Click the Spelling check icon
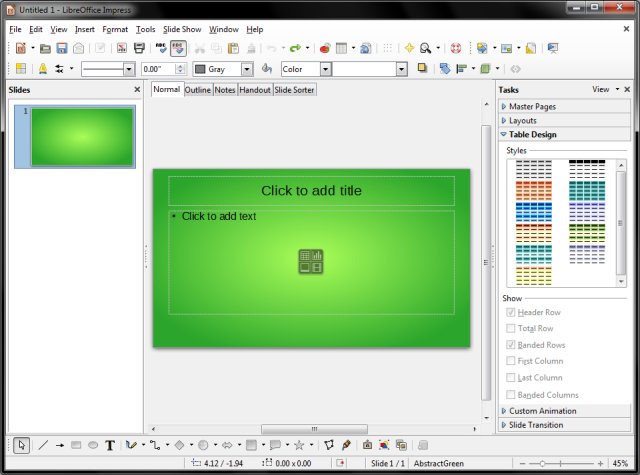This screenshot has height=475, width=640. pos(162,48)
